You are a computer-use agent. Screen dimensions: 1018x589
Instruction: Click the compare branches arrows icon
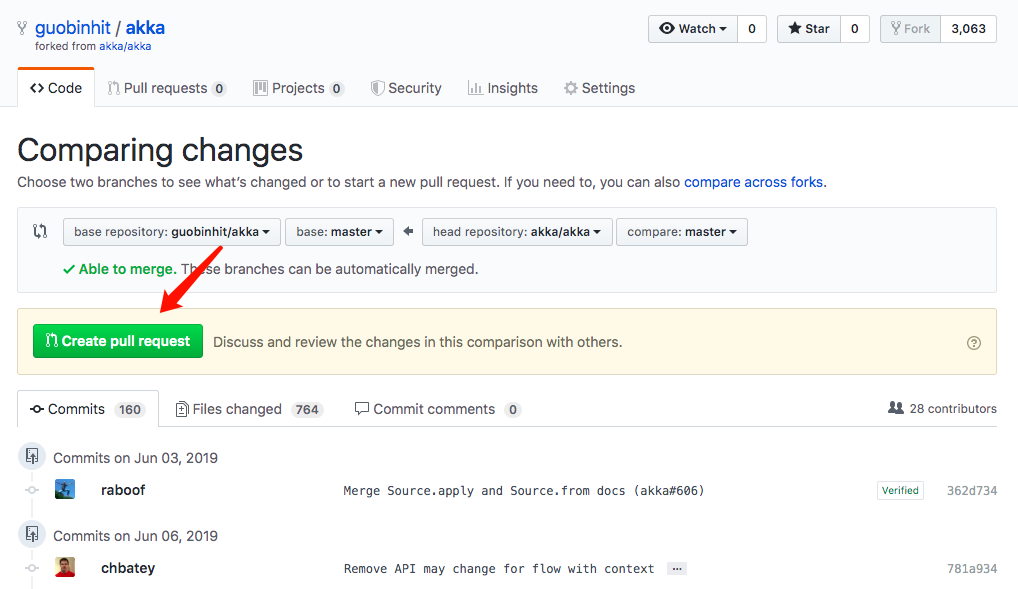(x=39, y=231)
